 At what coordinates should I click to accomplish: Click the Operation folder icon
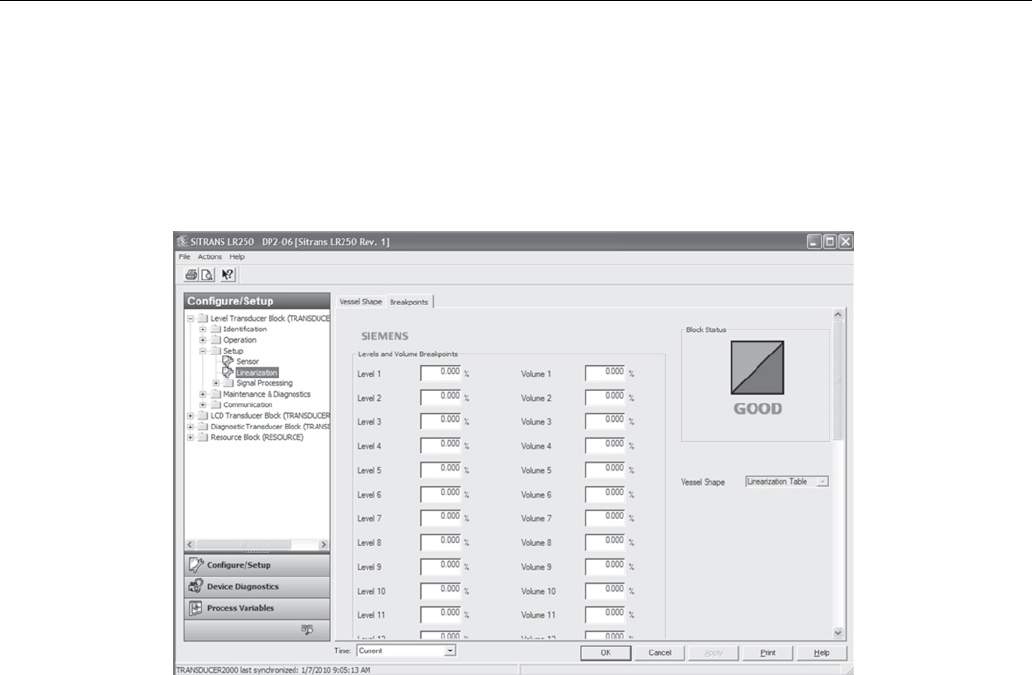[x=215, y=340]
